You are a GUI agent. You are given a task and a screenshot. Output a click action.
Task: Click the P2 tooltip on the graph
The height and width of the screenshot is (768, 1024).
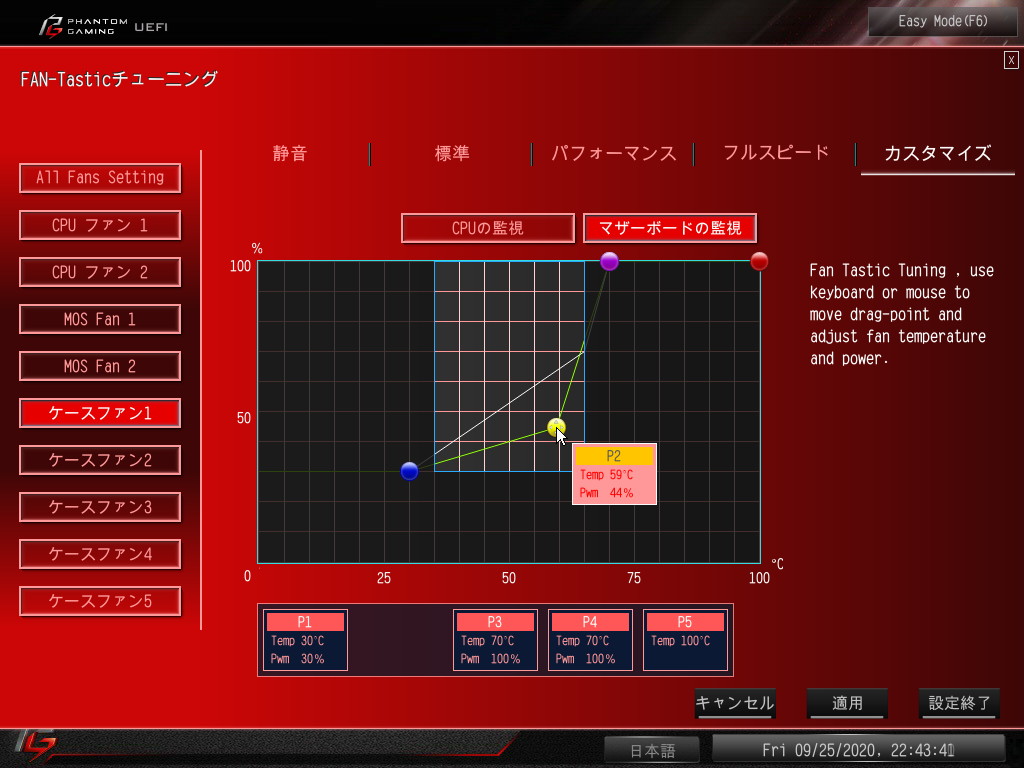point(614,474)
